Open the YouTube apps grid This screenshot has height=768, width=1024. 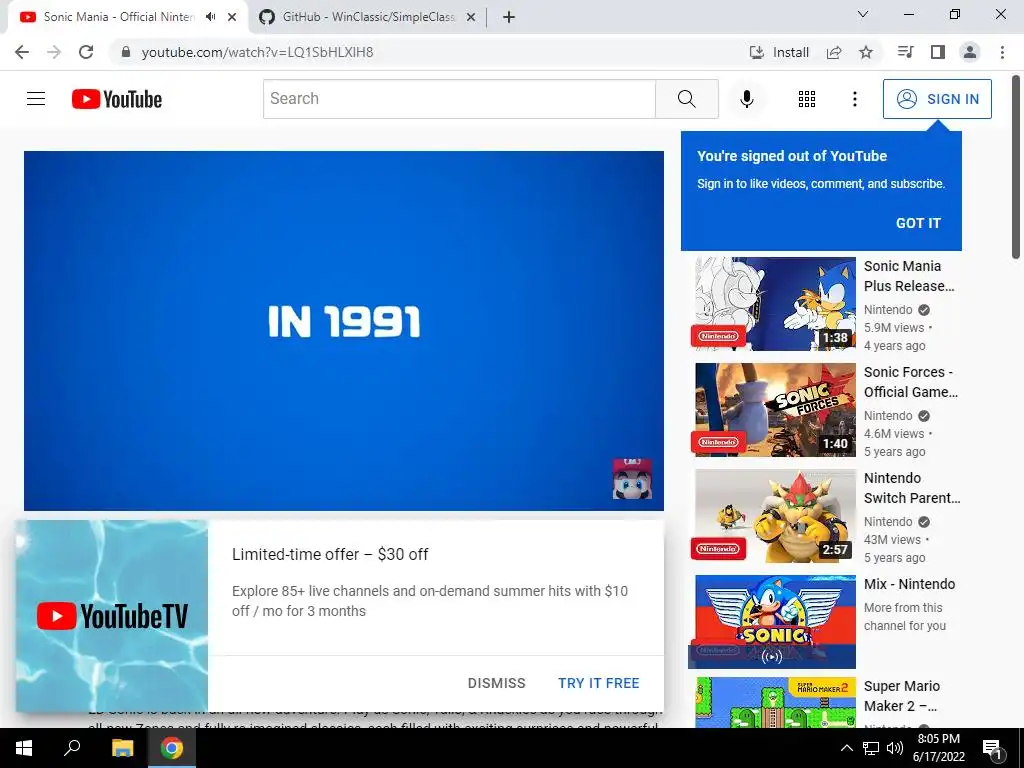click(x=807, y=99)
